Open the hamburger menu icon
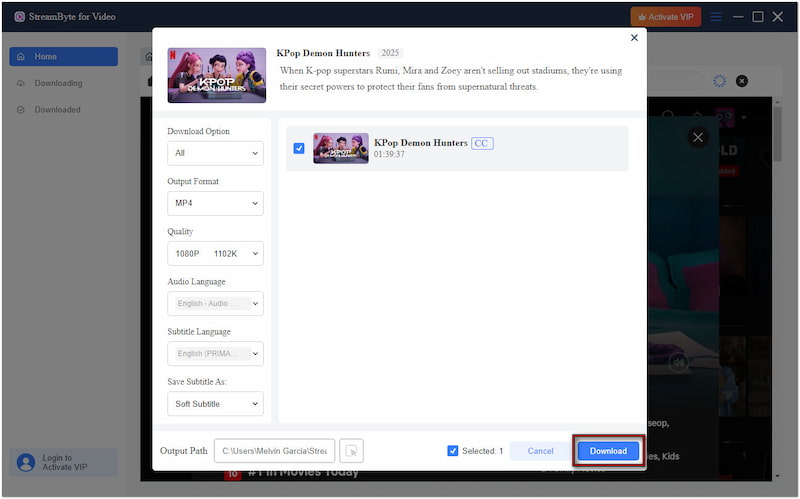The width and height of the screenshot is (800, 499). coord(716,17)
